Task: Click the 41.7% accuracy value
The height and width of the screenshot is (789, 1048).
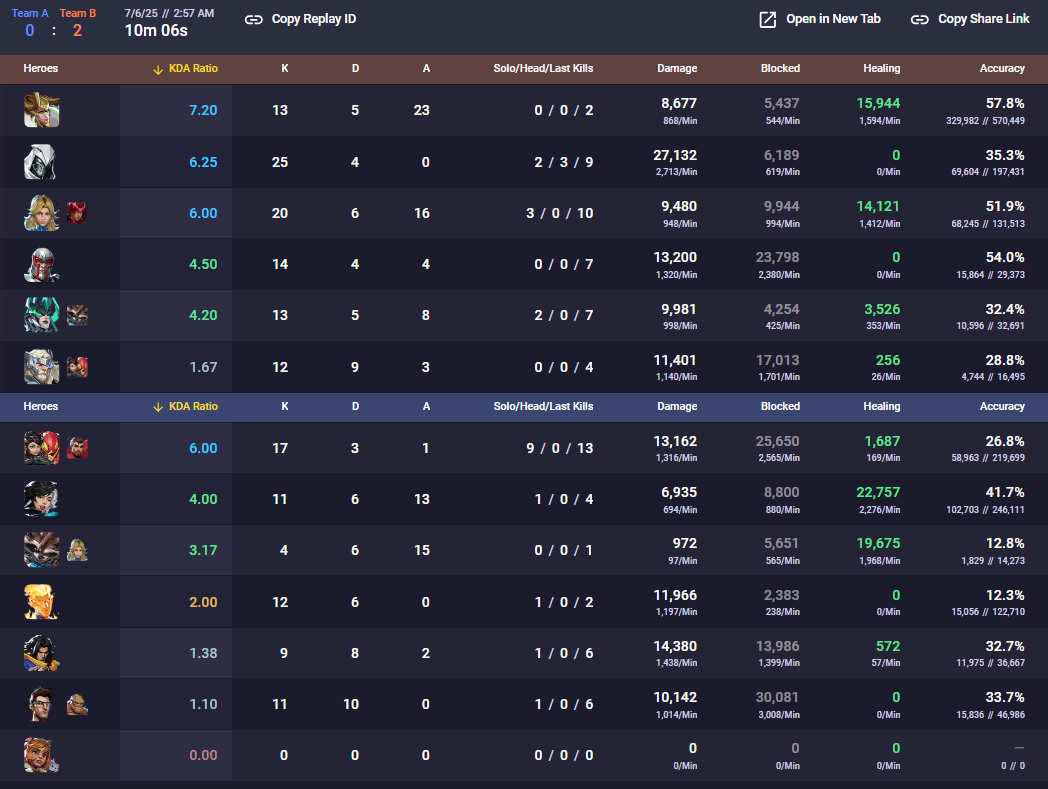Action: point(1005,492)
